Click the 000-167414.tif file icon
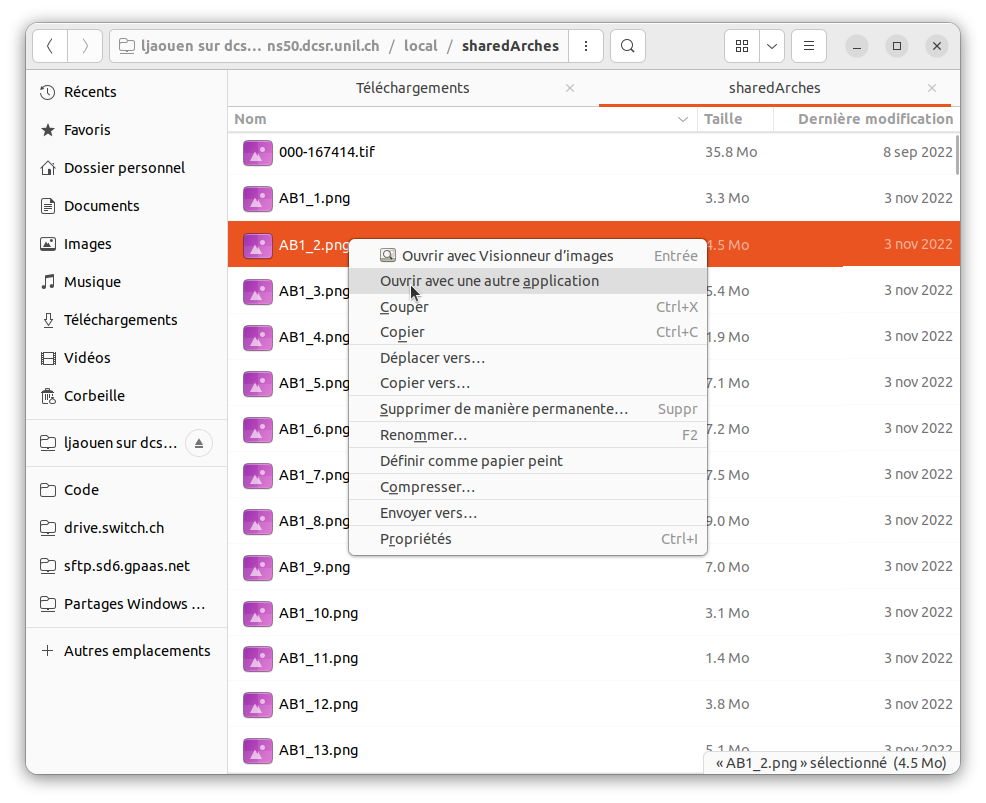Image resolution: width=986 pixels, height=803 pixels. [x=258, y=153]
